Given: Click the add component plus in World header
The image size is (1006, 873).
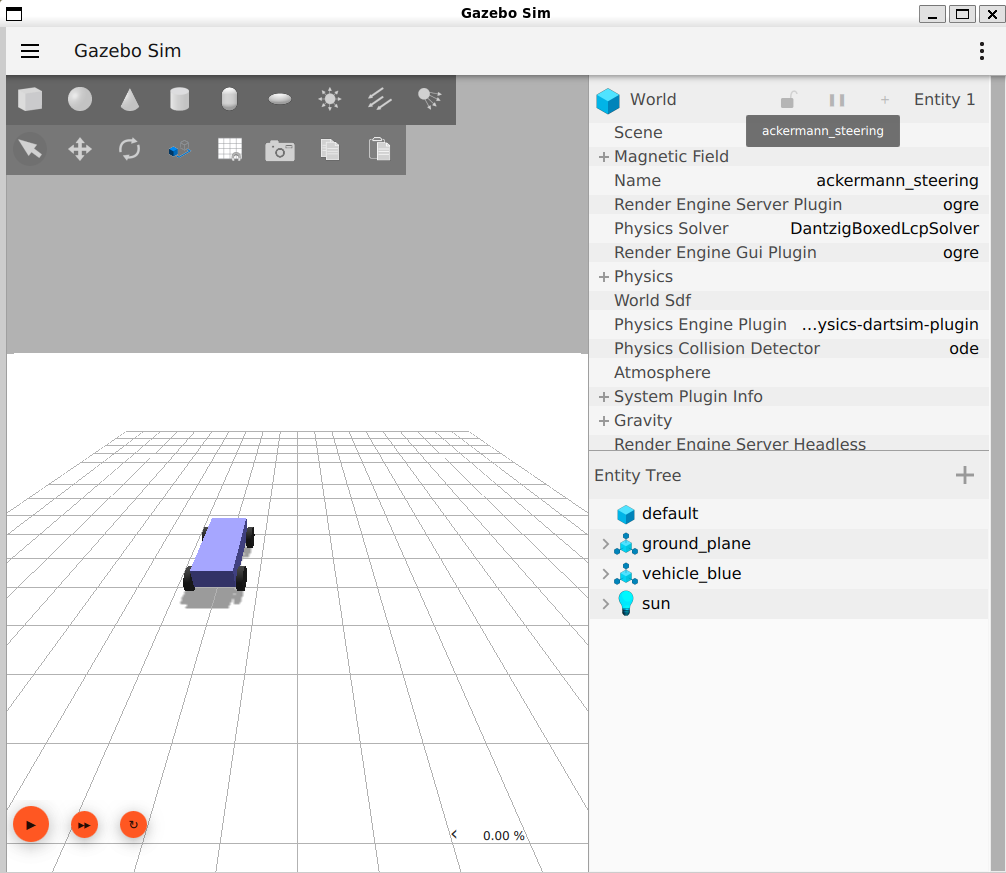Looking at the screenshot, I should tap(885, 100).
